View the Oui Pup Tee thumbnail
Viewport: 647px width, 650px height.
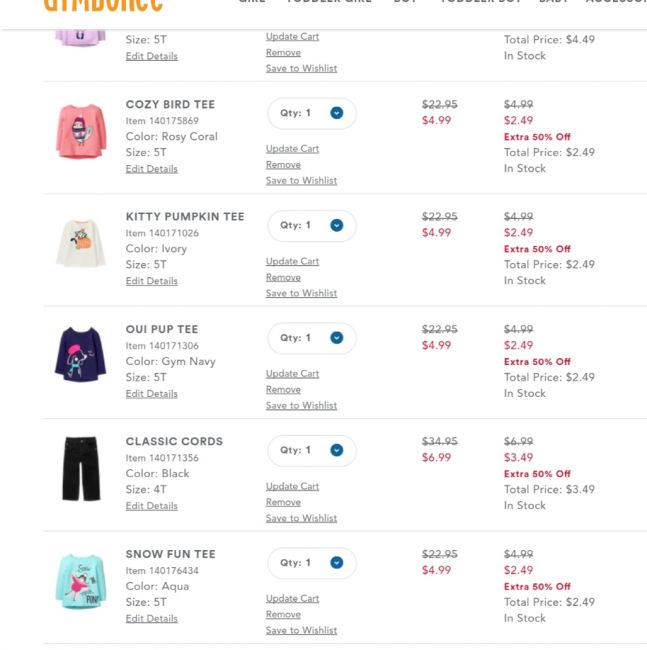tap(80, 355)
